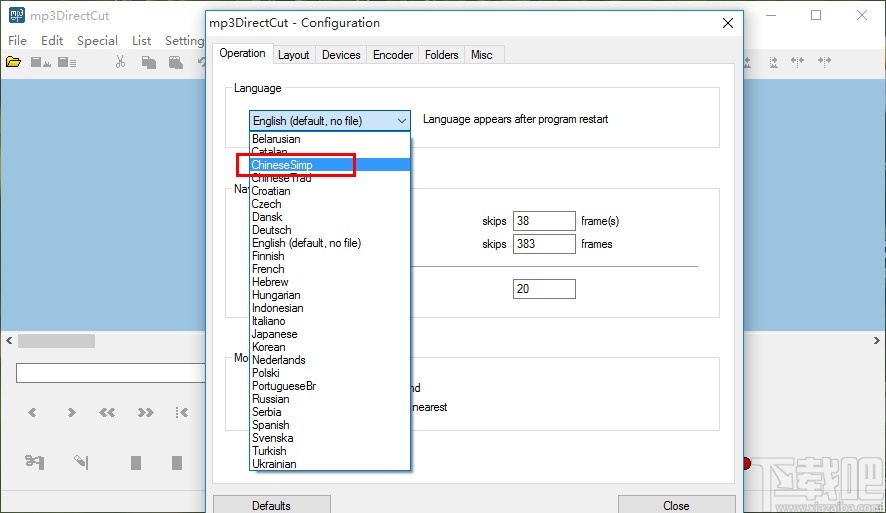Click the yellow open-folder toolbar icon
Screen dimensions: 886x513
(14, 62)
